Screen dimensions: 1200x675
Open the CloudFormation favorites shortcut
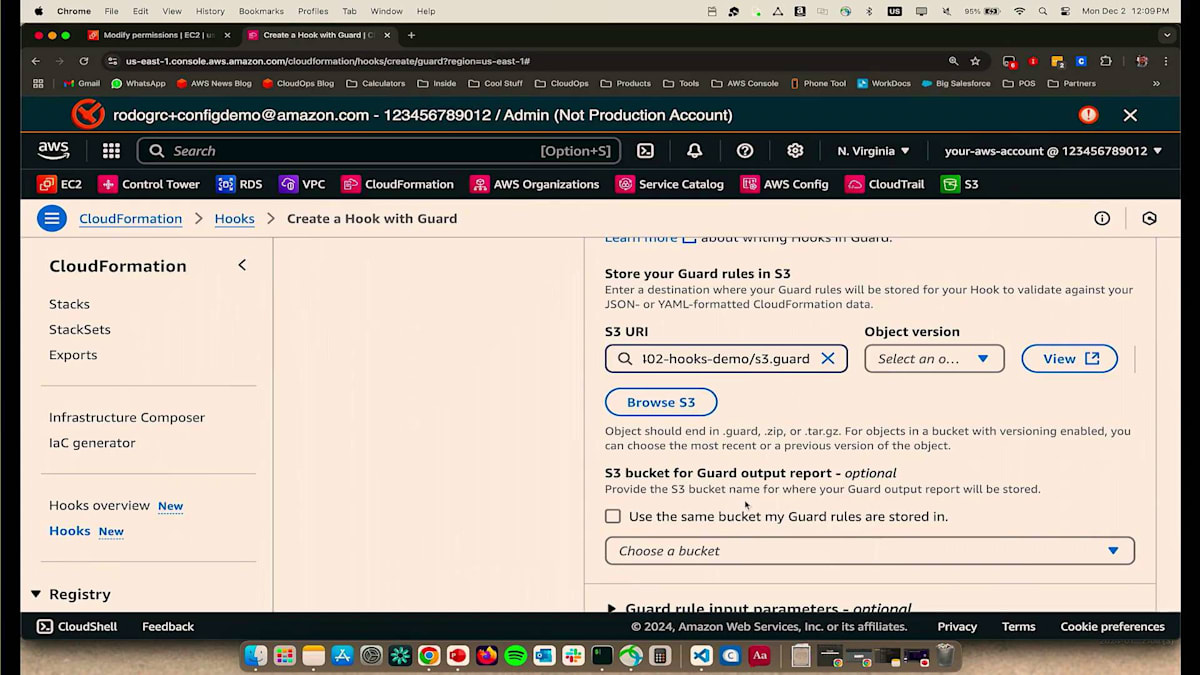397,184
